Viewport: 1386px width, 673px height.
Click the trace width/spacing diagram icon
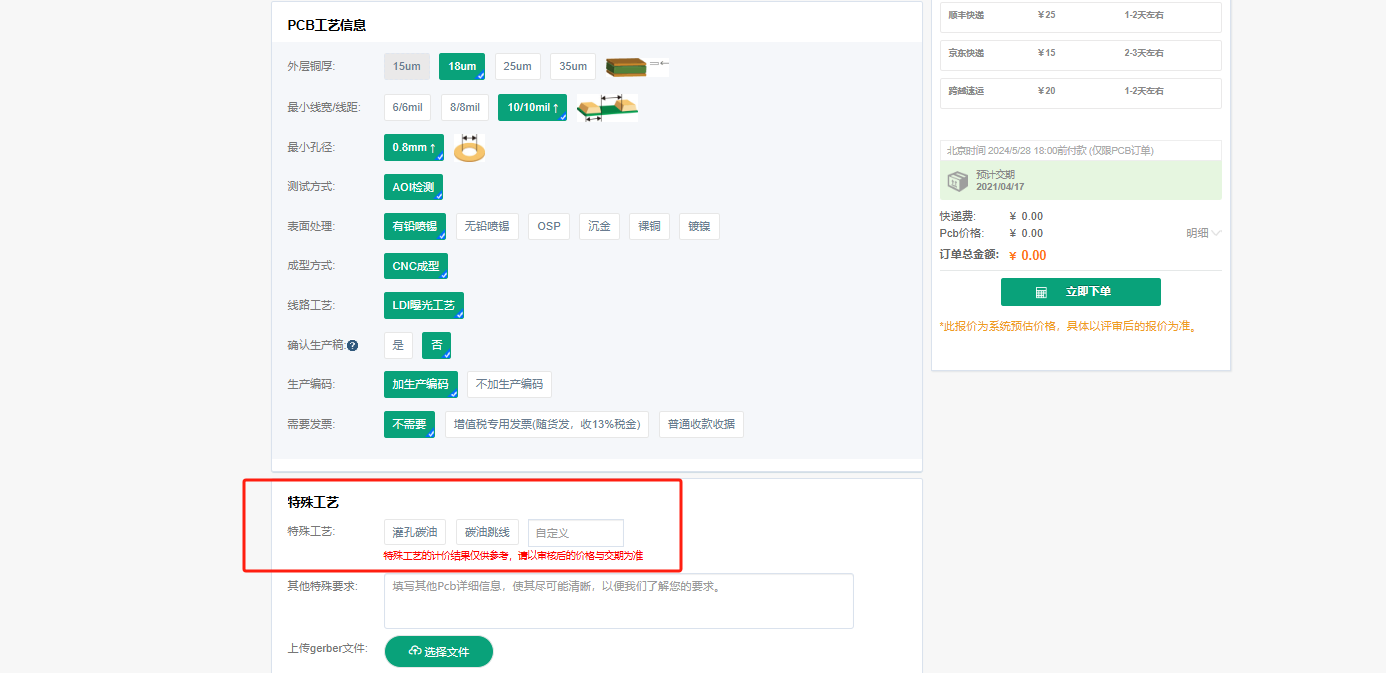[x=607, y=108]
